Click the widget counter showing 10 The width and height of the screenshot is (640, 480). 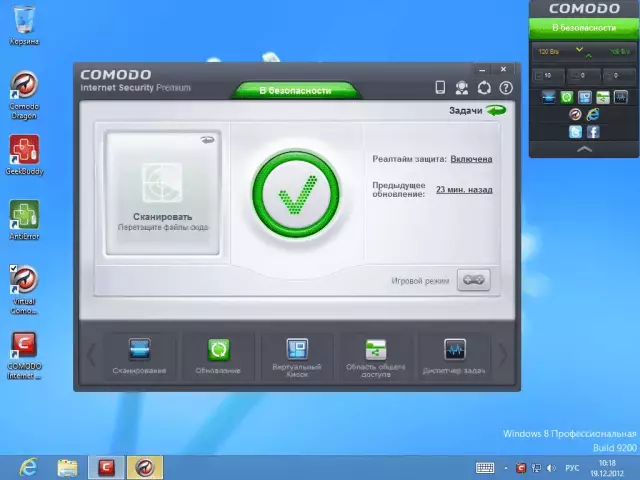548,76
